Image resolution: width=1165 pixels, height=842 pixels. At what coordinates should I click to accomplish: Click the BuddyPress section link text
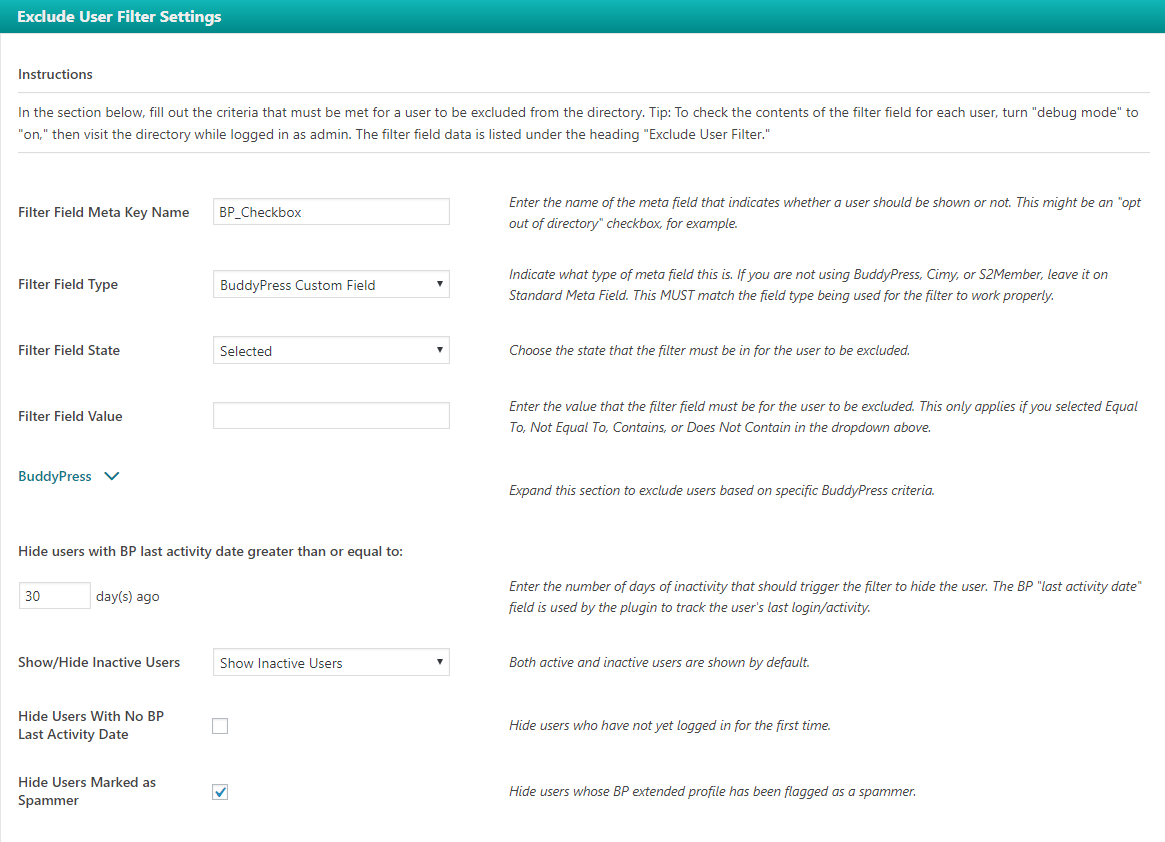[x=55, y=477]
